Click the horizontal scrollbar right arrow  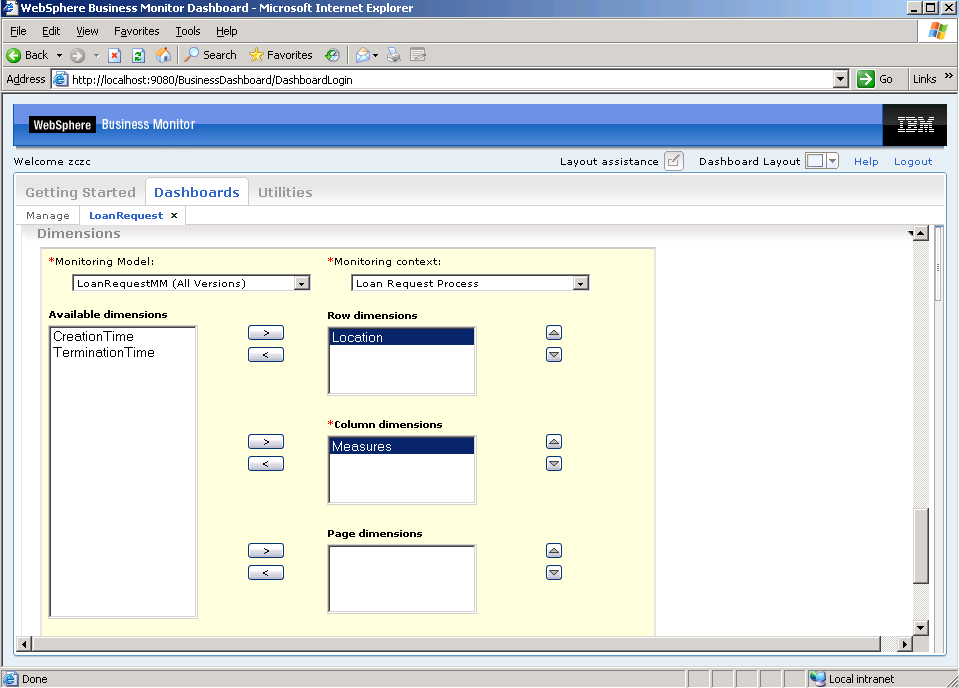click(904, 643)
